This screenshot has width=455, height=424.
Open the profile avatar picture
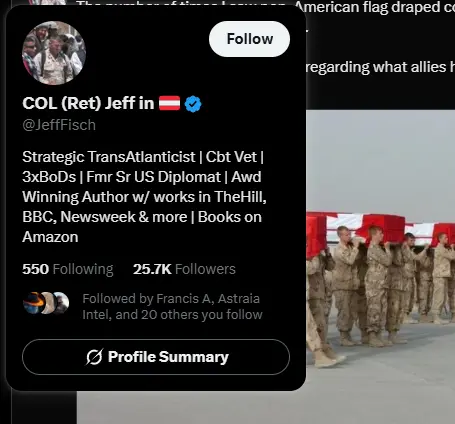(x=54, y=53)
